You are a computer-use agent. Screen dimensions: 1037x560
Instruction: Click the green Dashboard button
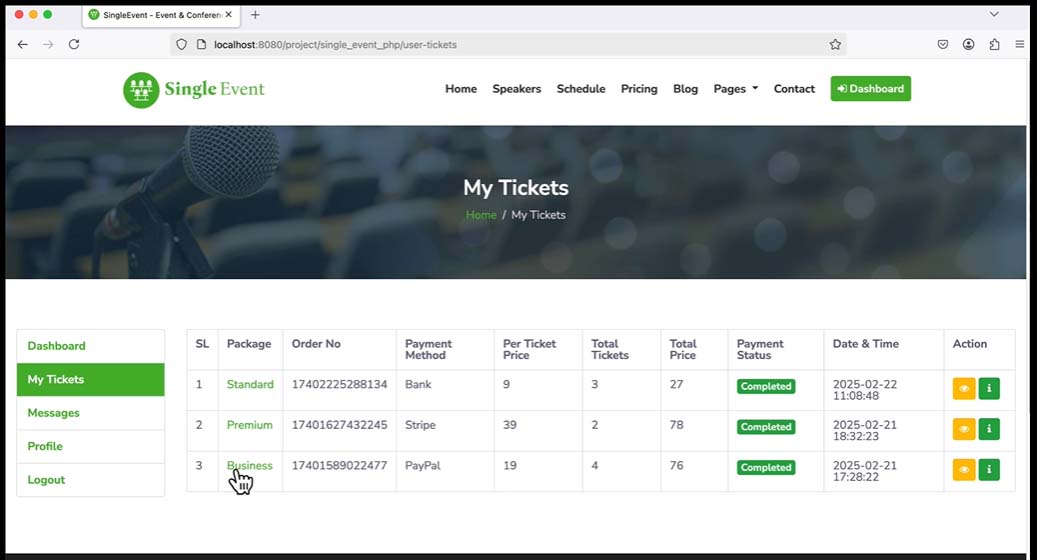click(x=870, y=89)
